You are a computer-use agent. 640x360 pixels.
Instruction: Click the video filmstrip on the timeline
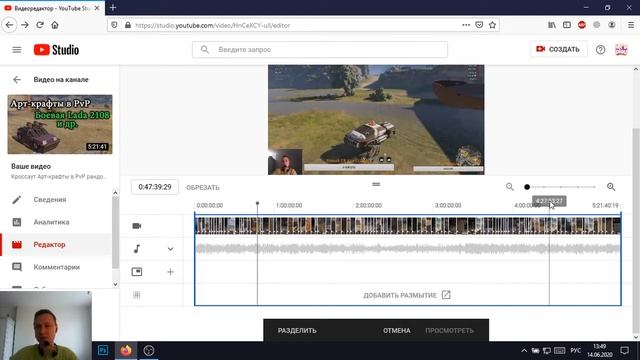coord(408,226)
